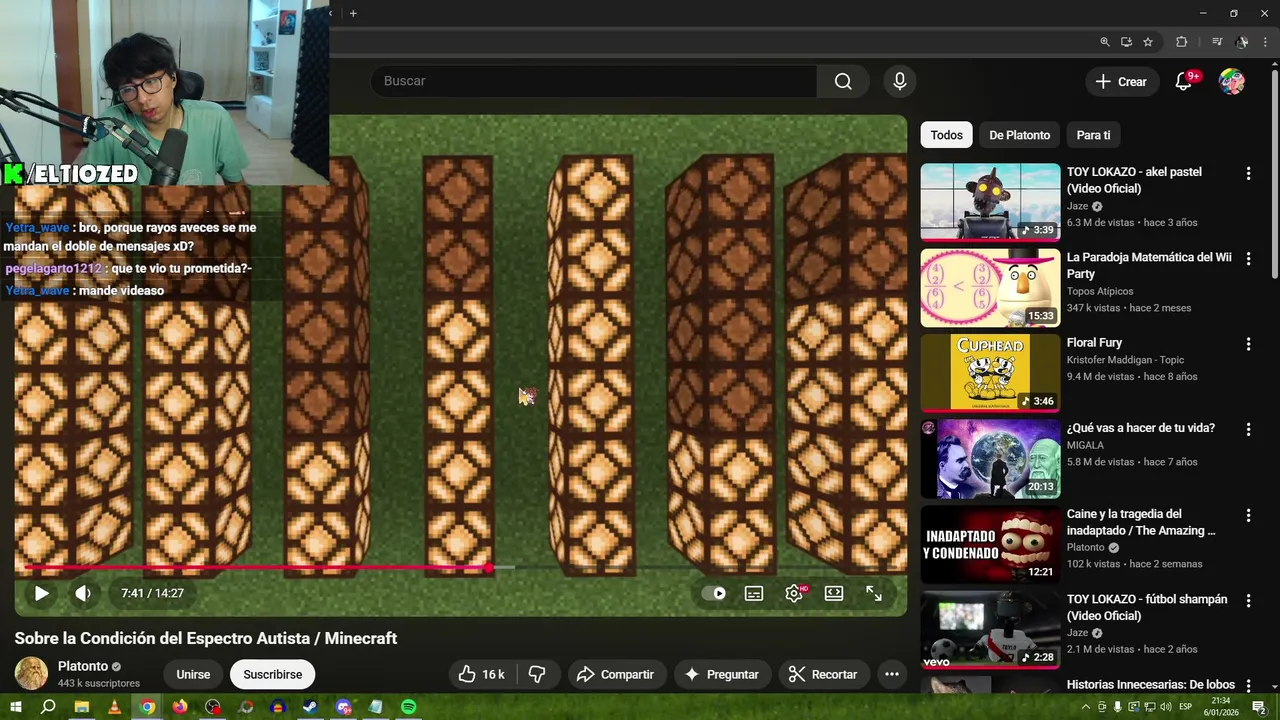Screen dimensions: 1280x720
Task: Play the video with the play button
Action: 41,593
